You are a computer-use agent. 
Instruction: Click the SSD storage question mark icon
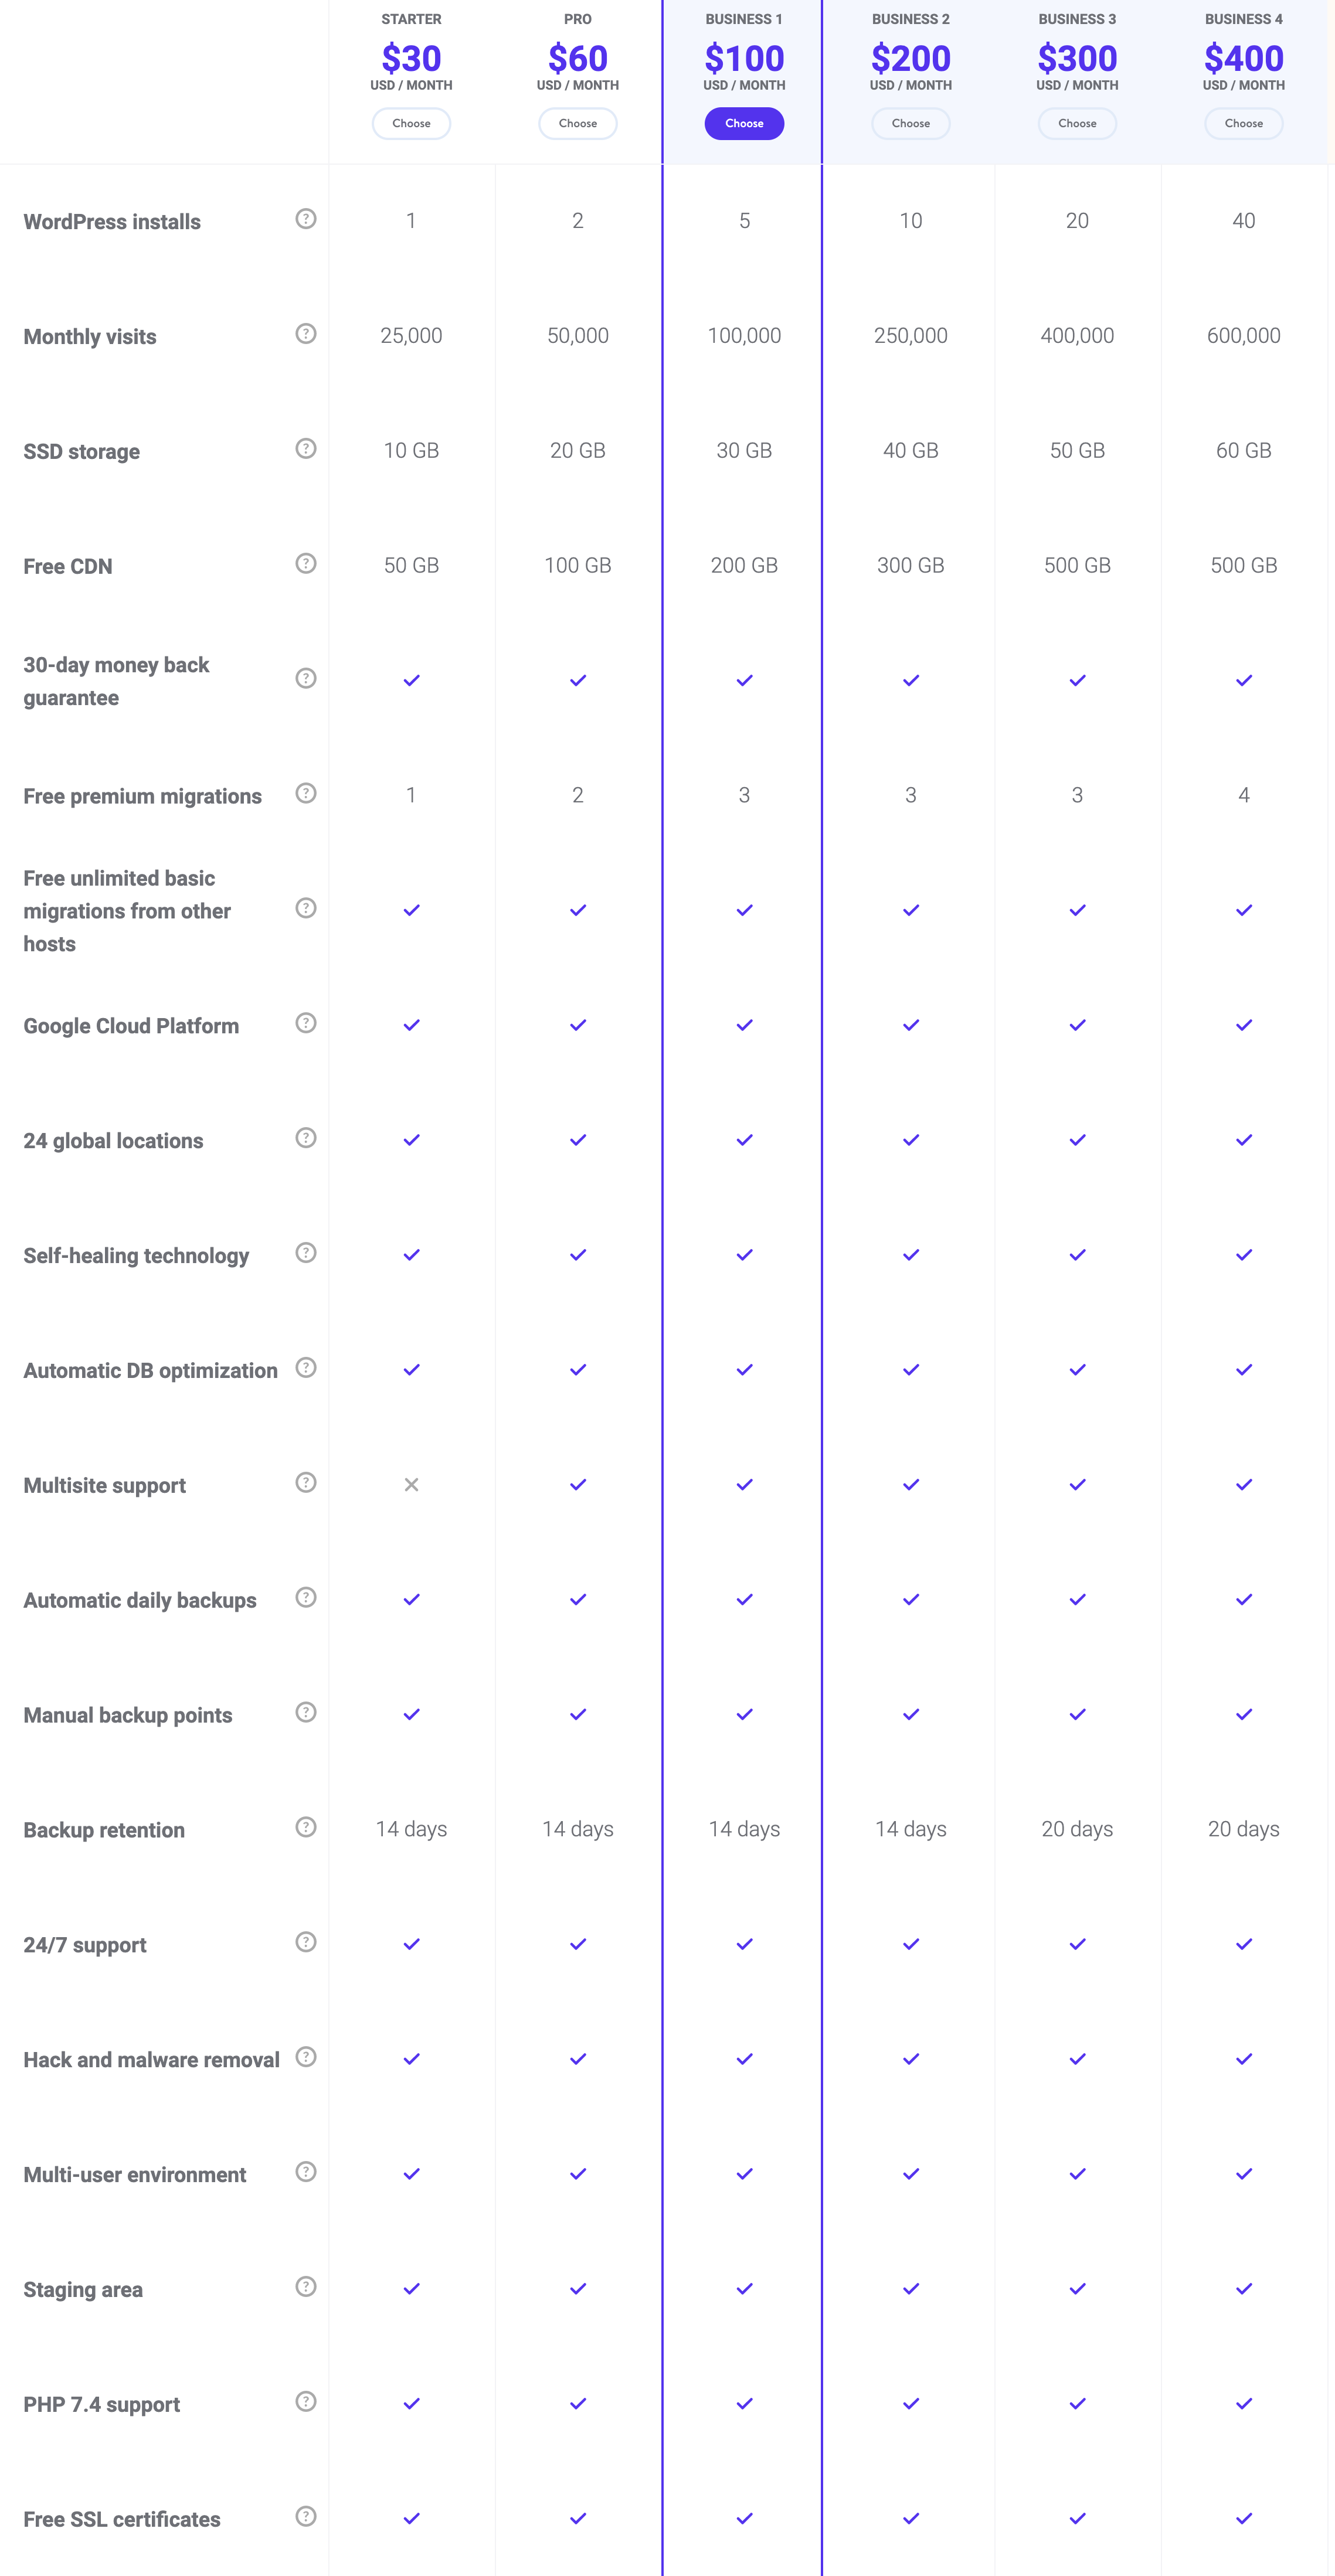pos(306,449)
